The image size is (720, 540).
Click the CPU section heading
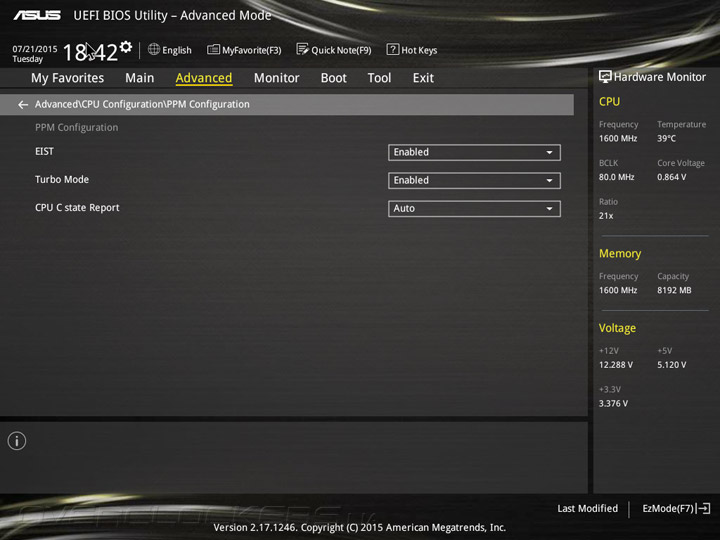tap(609, 101)
